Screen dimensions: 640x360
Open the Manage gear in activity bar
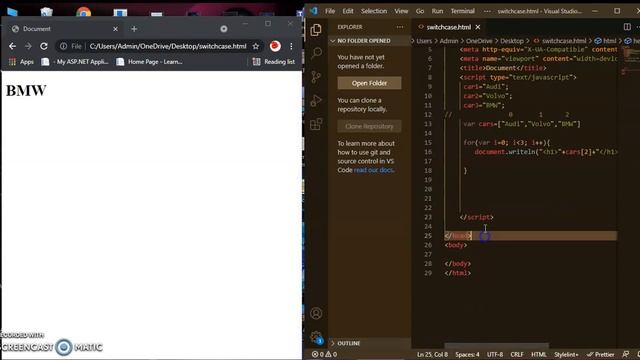[316, 337]
